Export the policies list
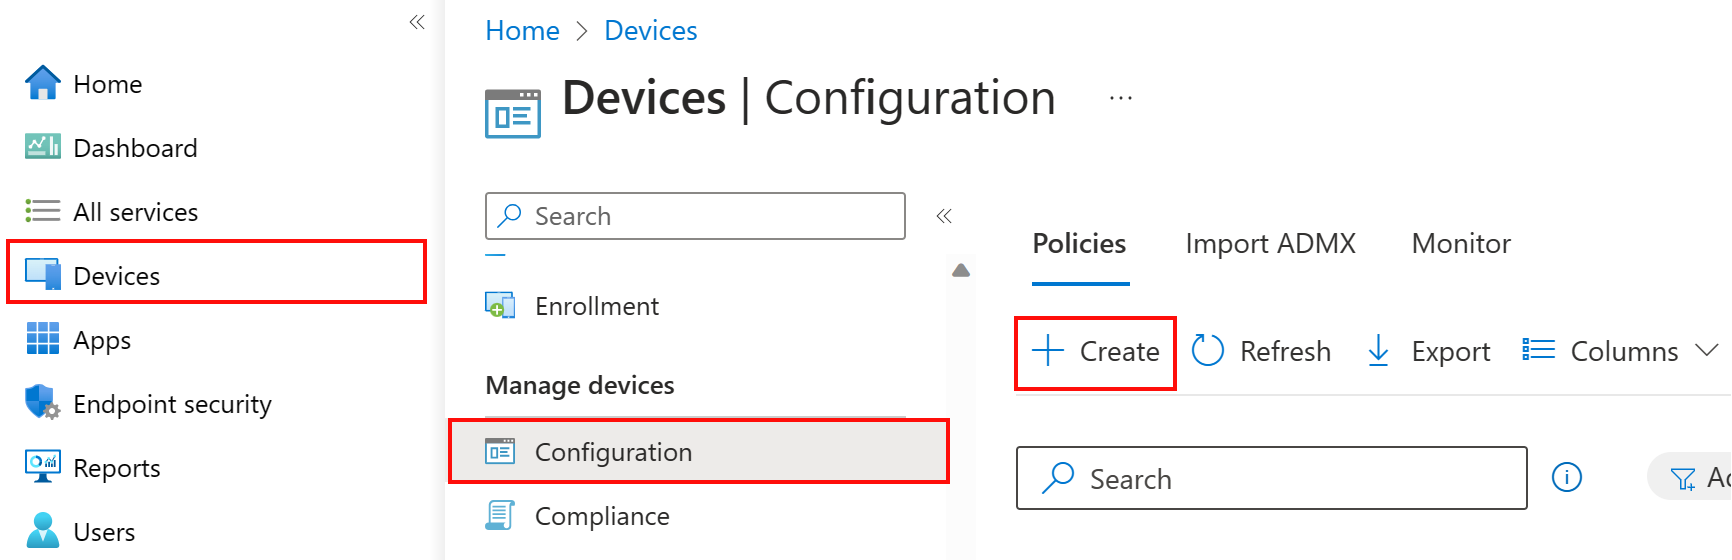The image size is (1732, 560). (x=1428, y=351)
